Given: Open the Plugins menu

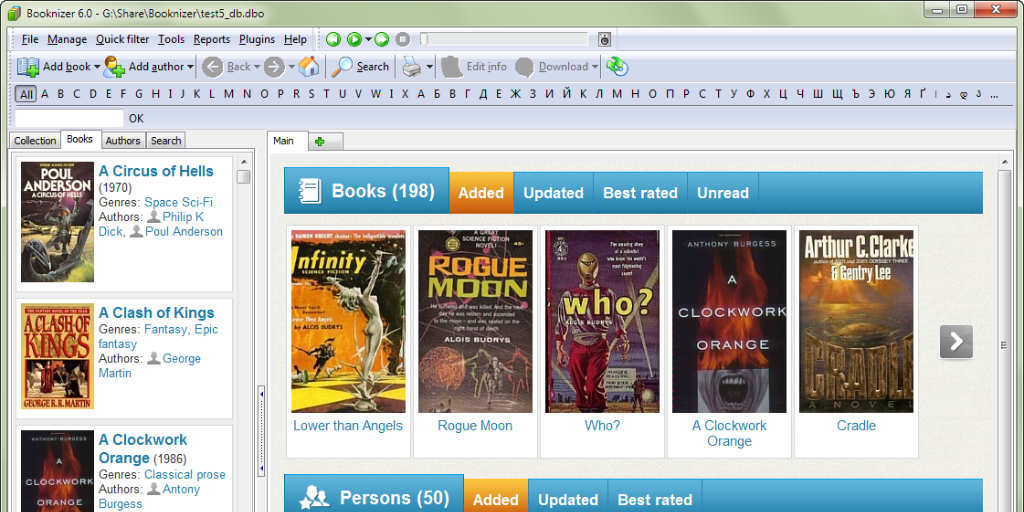Looking at the screenshot, I should click(x=257, y=39).
